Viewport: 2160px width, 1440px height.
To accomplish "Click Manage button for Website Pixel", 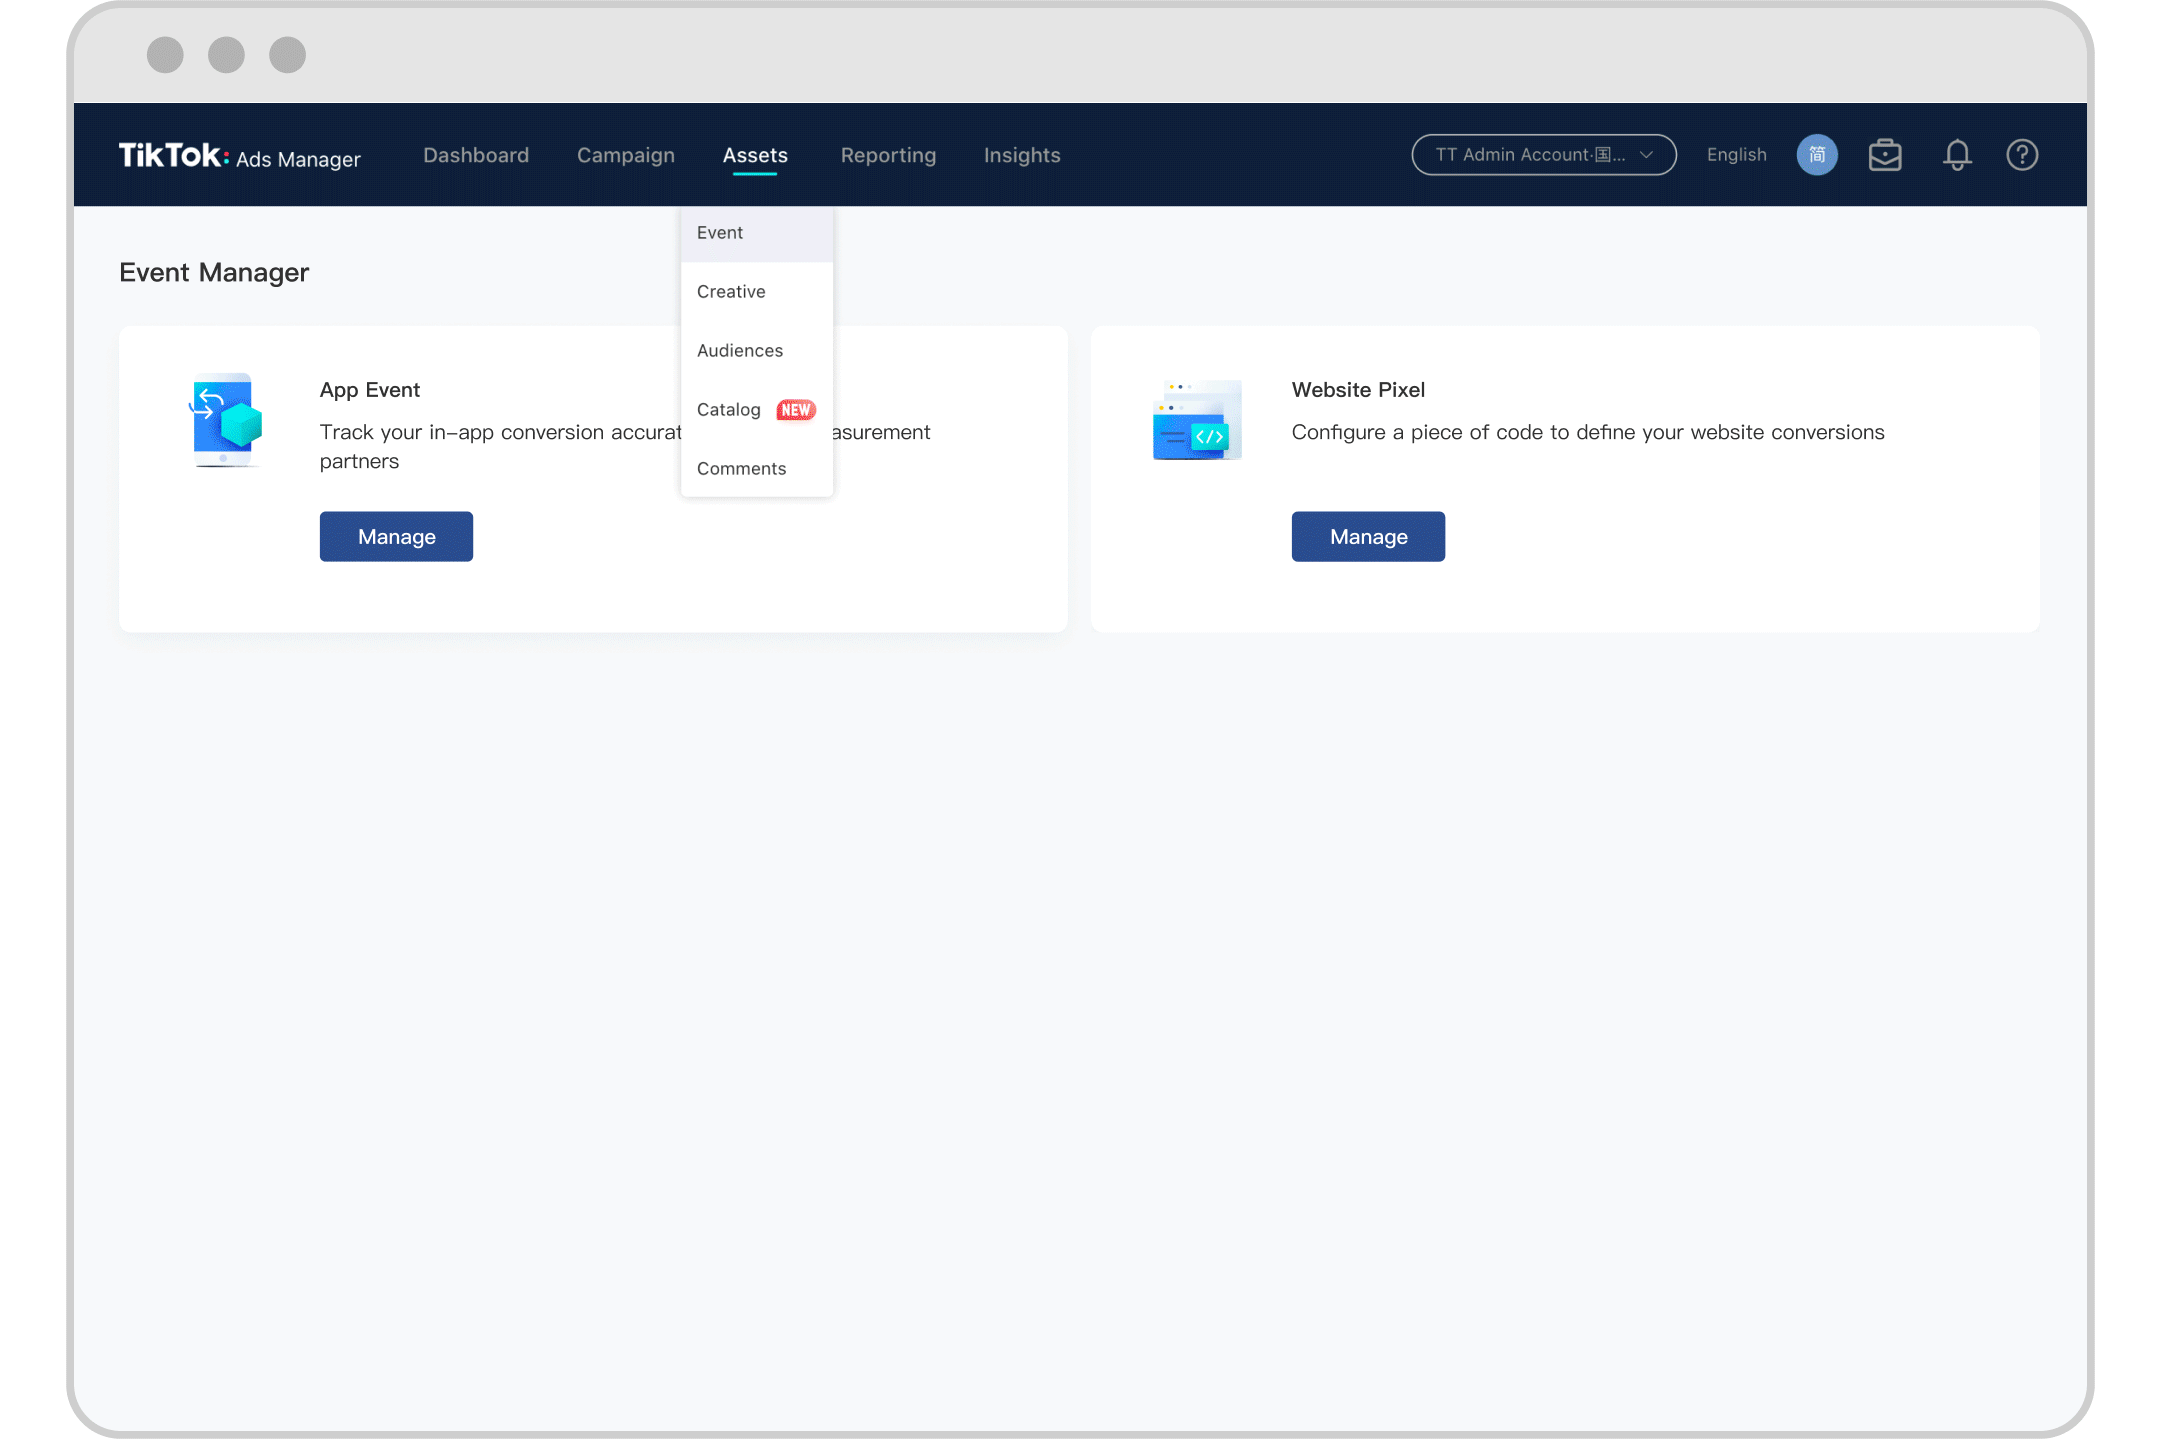I will (1368, 535).
